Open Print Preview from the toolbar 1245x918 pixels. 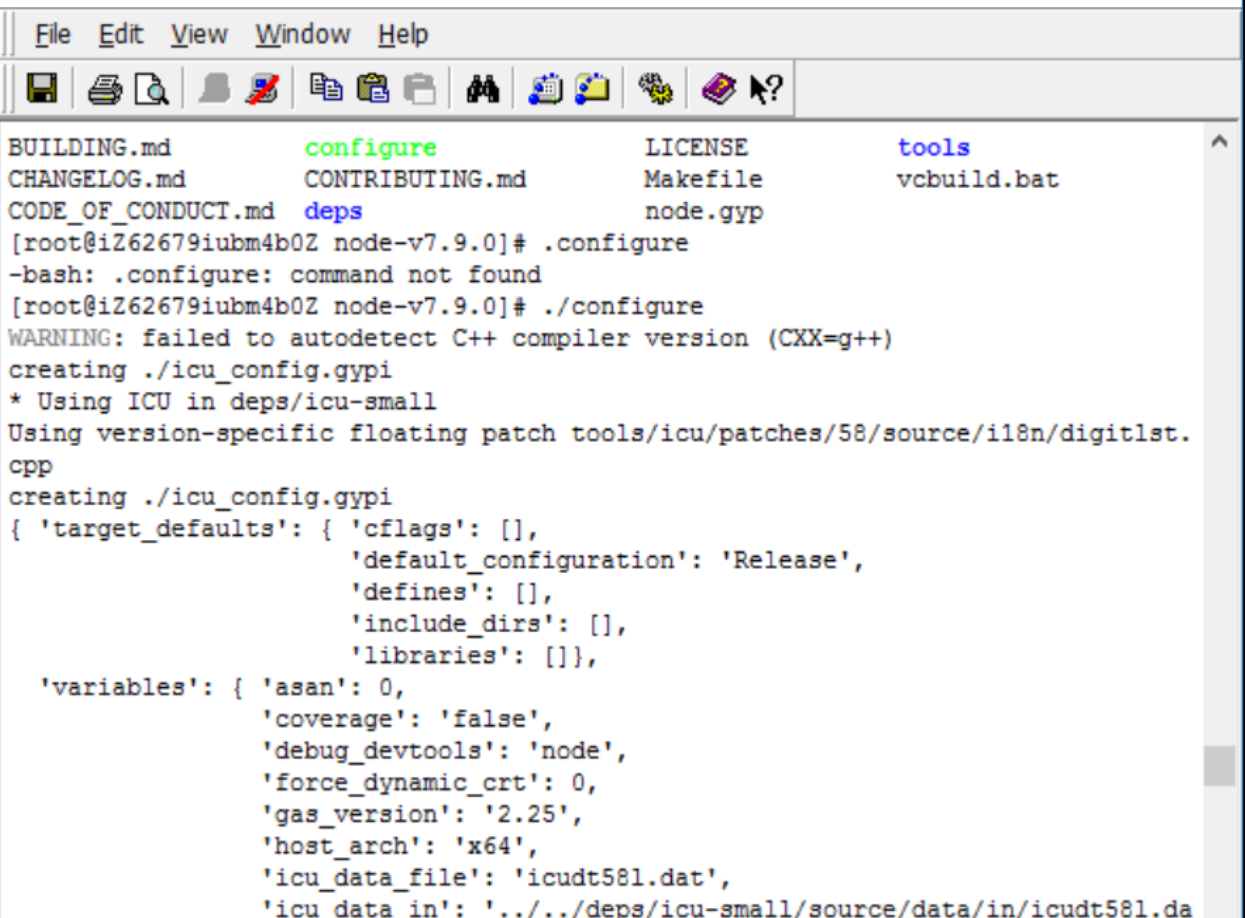point(150,90)
